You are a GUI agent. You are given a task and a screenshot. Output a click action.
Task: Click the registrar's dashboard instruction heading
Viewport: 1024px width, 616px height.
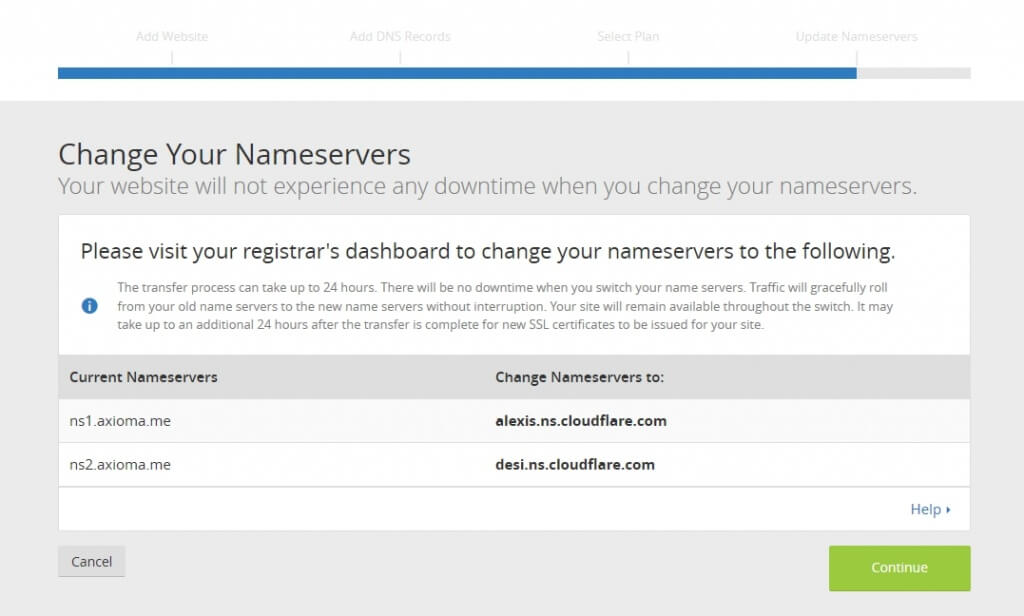(488, 251)
